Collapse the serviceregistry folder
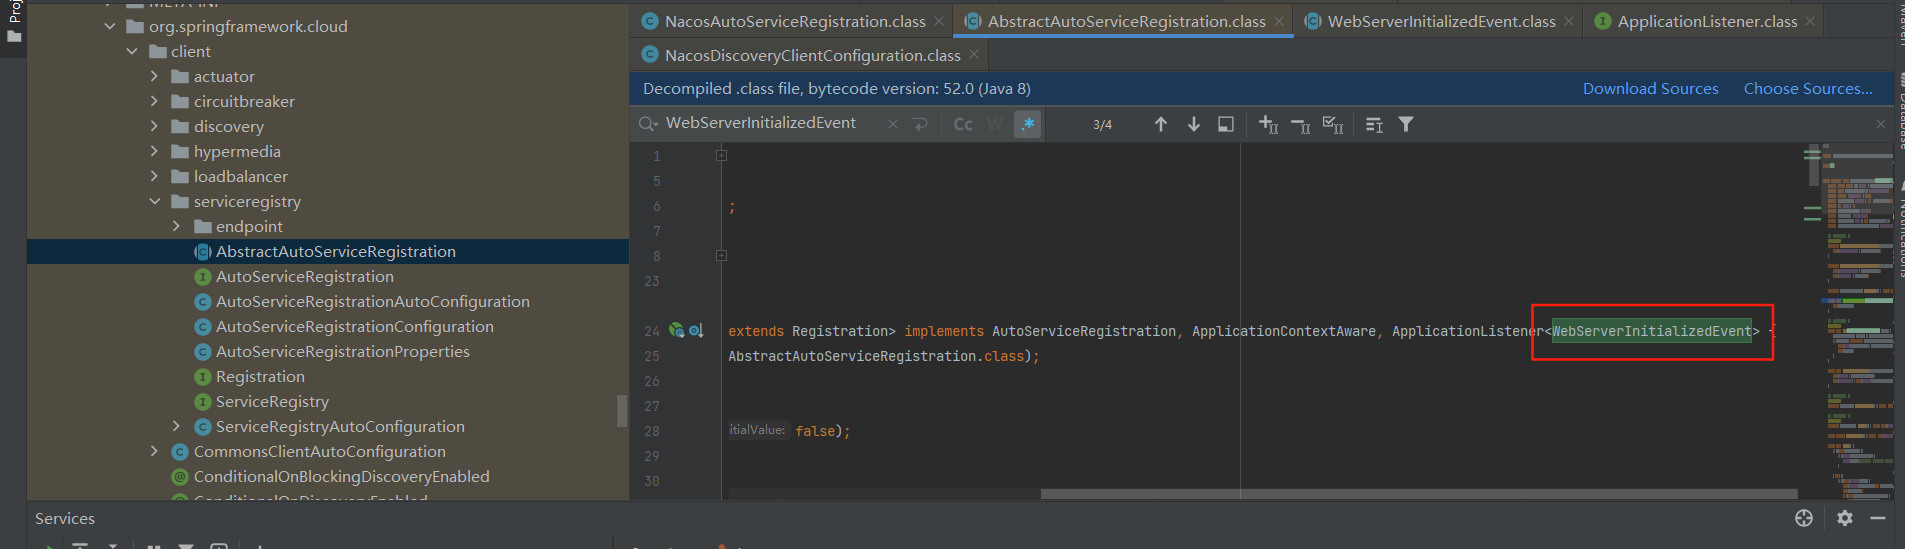This screenshot has height=549, width=1905. (x=154, y=201)
